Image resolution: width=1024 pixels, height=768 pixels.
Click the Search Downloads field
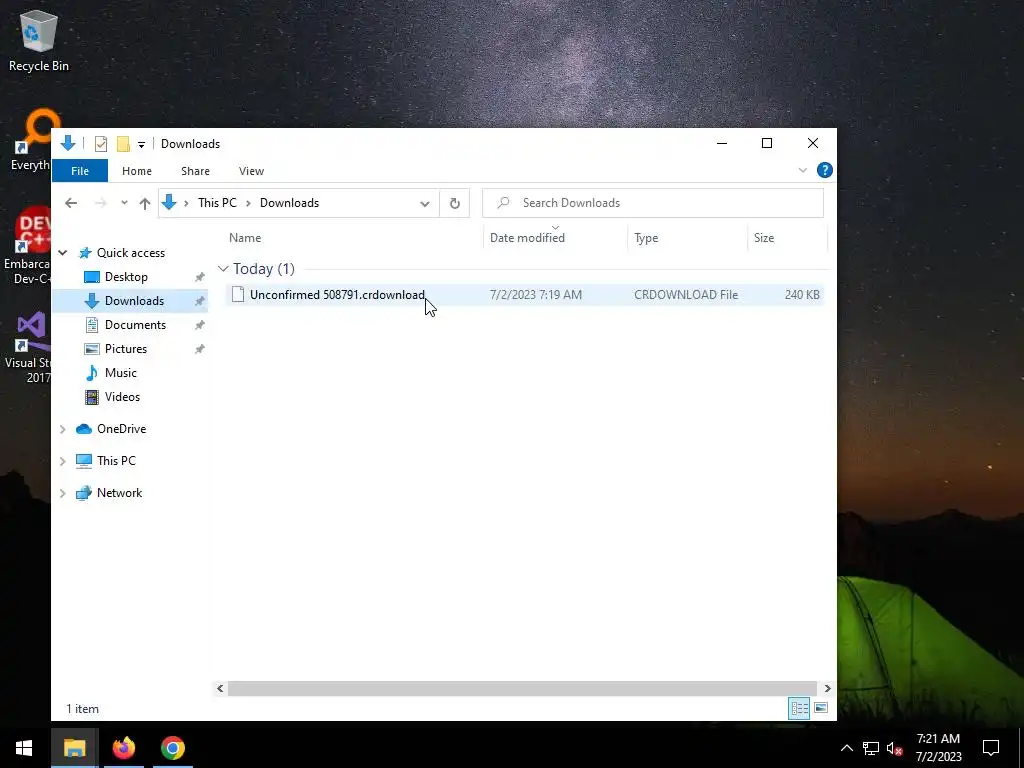point(653,203)
